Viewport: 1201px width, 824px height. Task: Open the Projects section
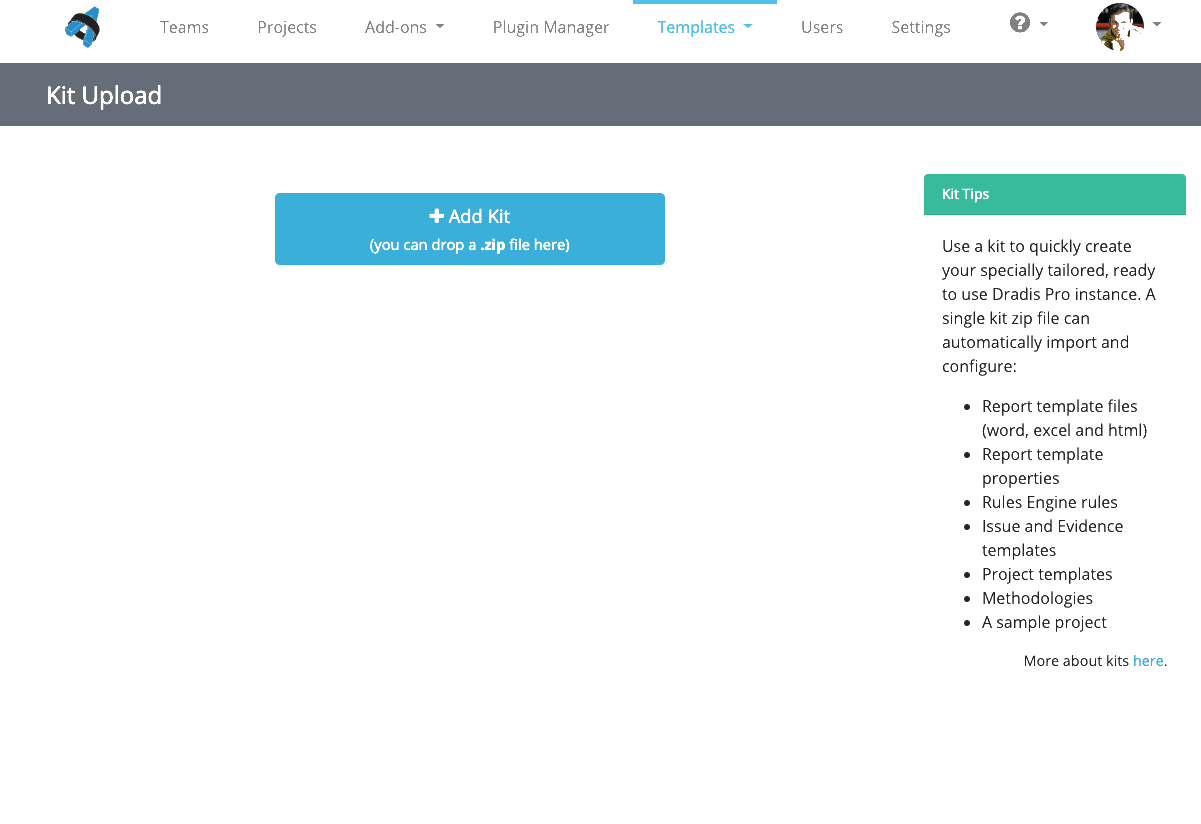[286, 27]
